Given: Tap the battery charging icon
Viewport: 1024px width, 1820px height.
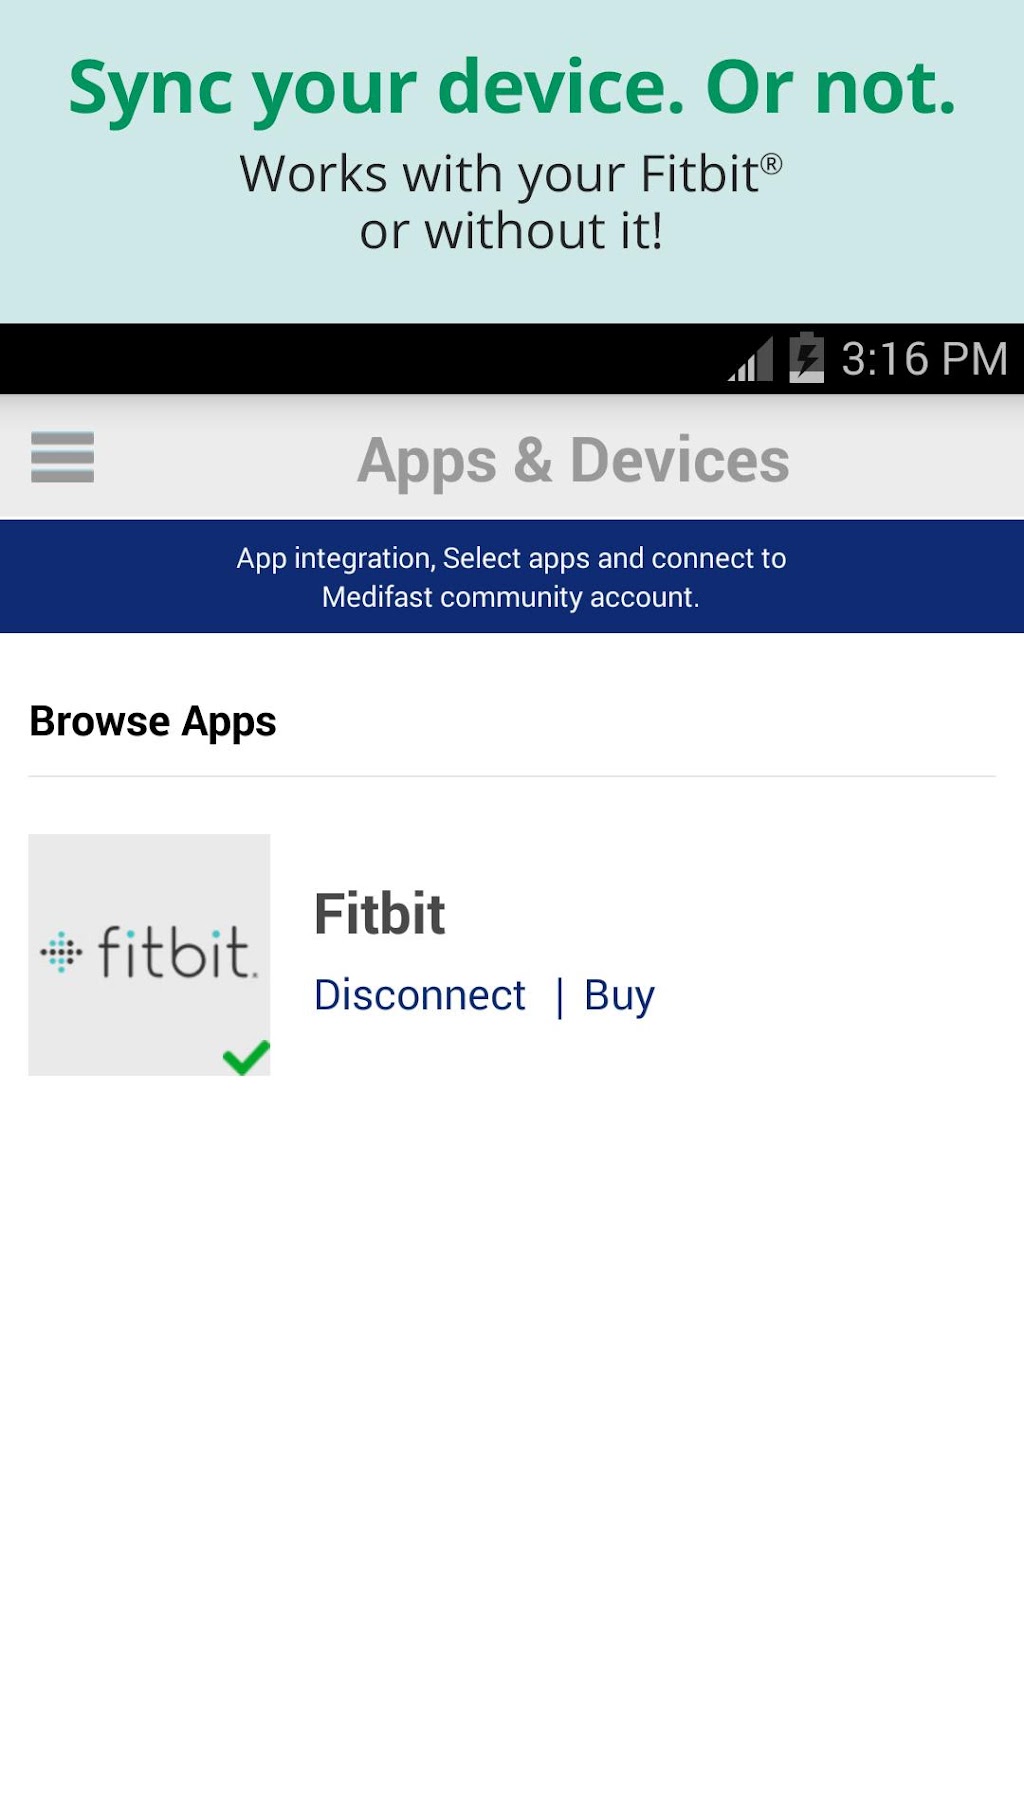Looking at the screenshot, I should [x=806, y=358].
